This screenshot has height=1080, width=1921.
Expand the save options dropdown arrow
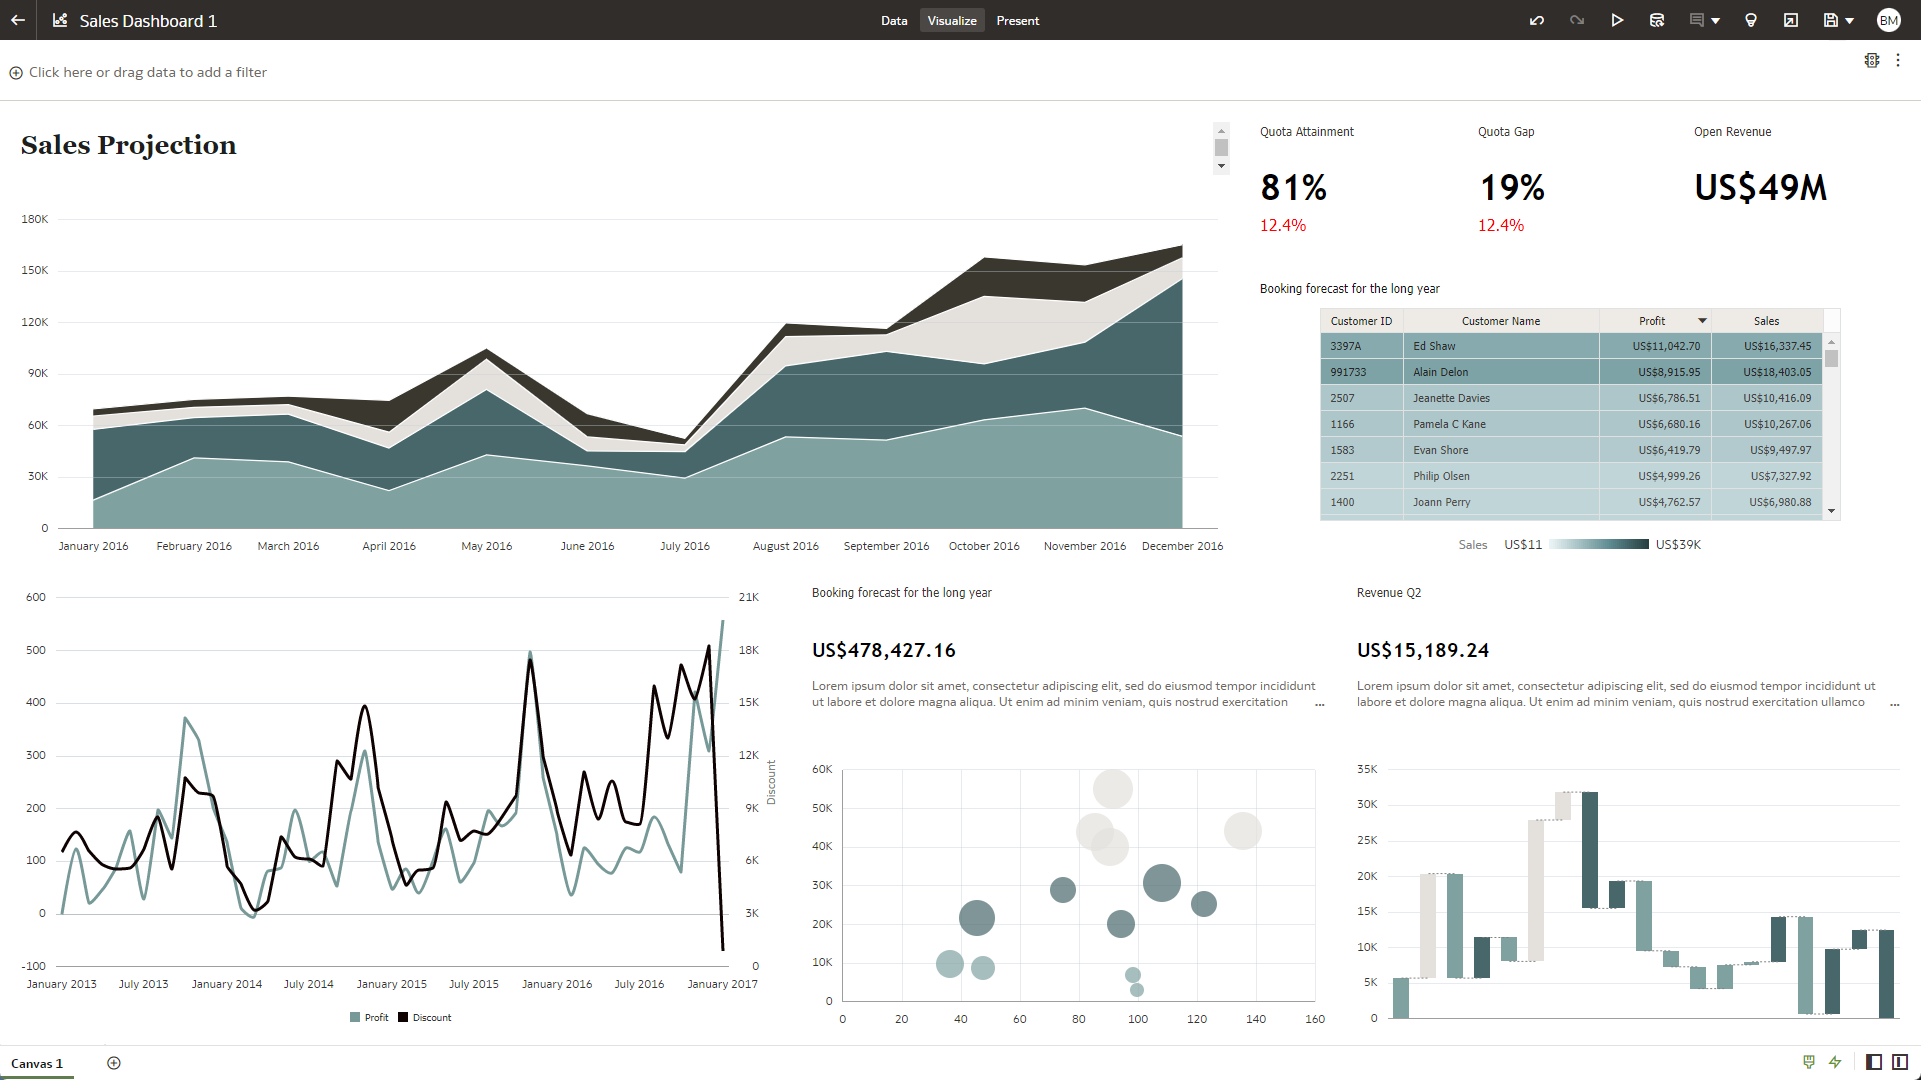tap(1851, 20)
